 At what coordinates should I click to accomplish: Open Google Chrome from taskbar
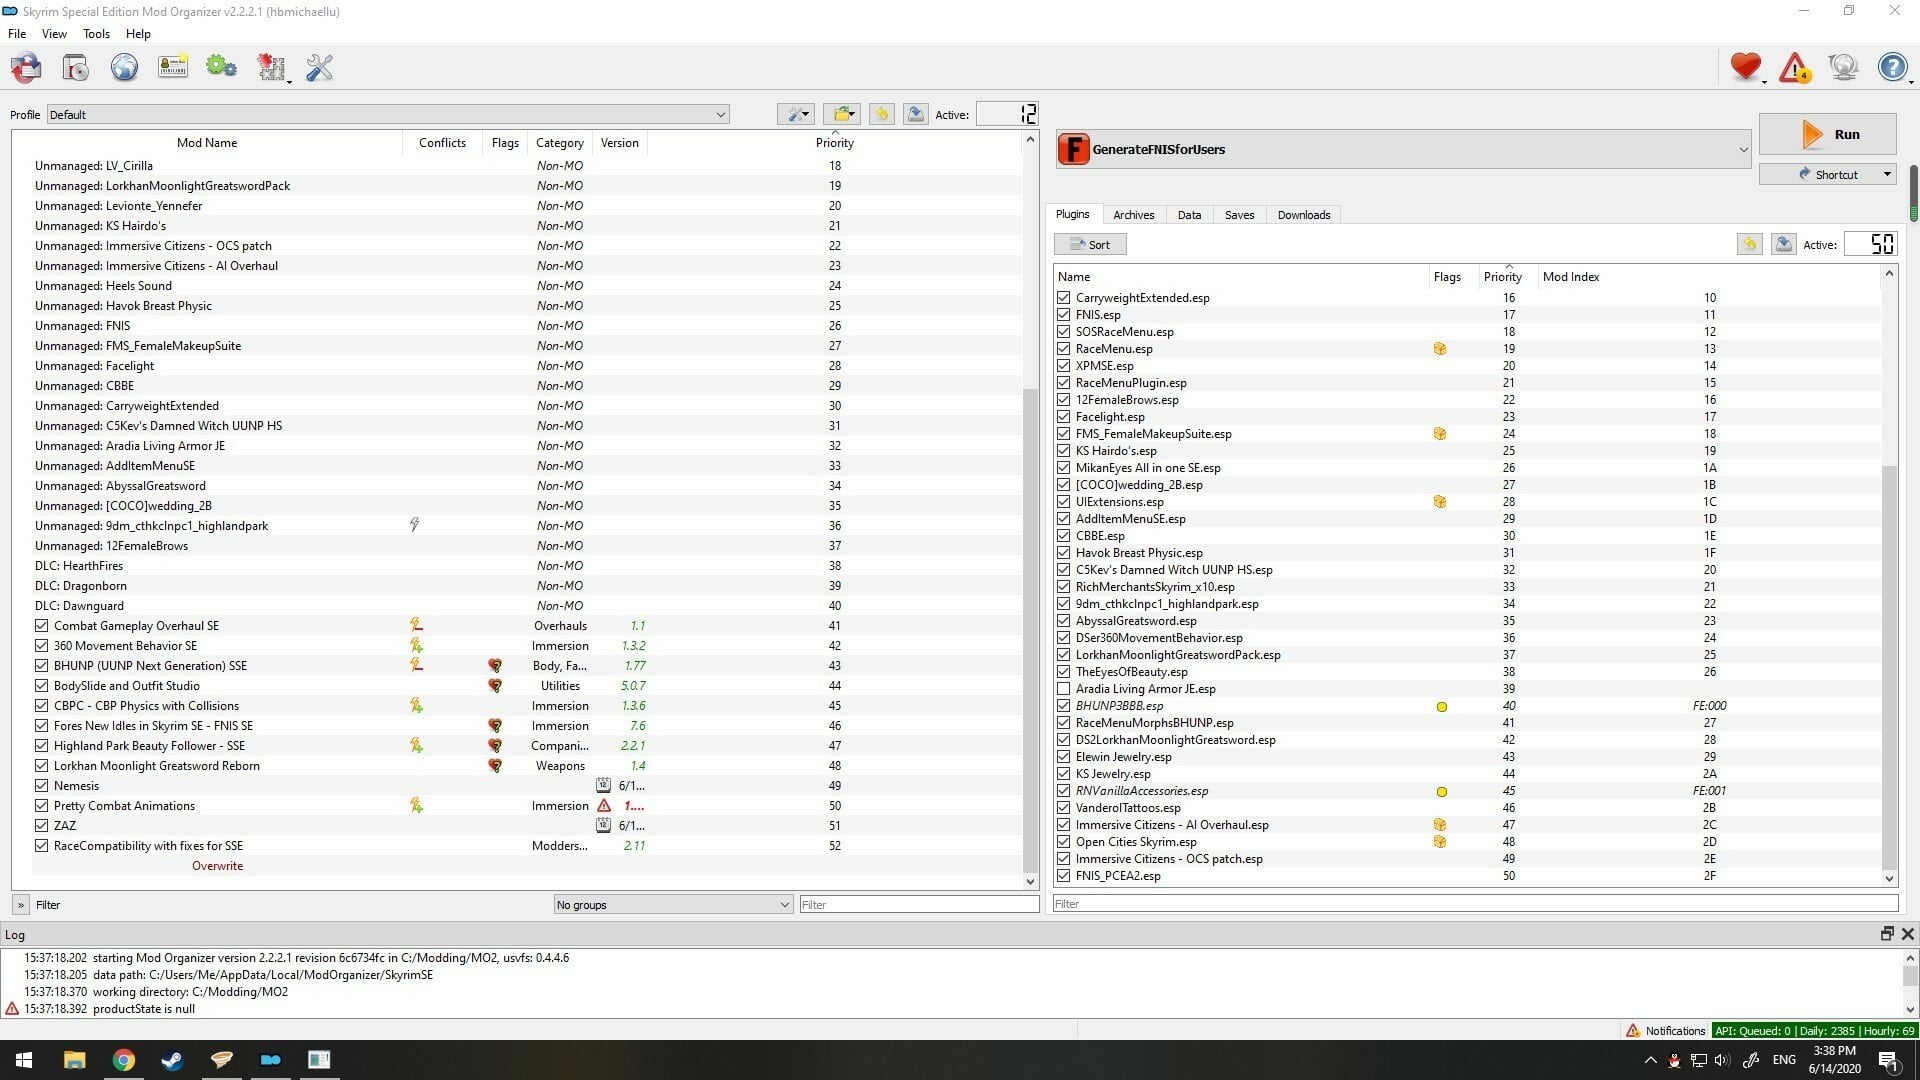coord(123,1059)
